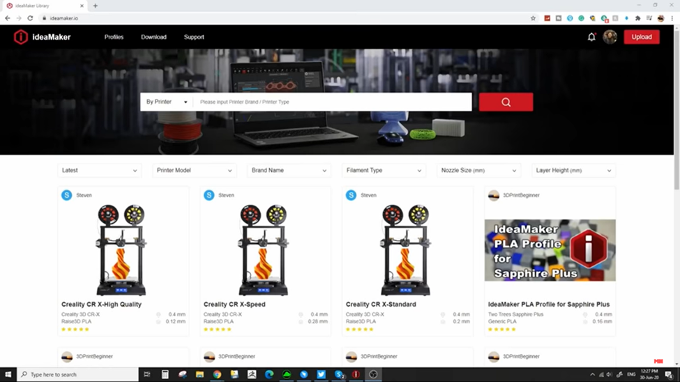Screen dimensions: 680x382
Task: Open the Latest sort dropdown
Action: [x=99, y=170]
